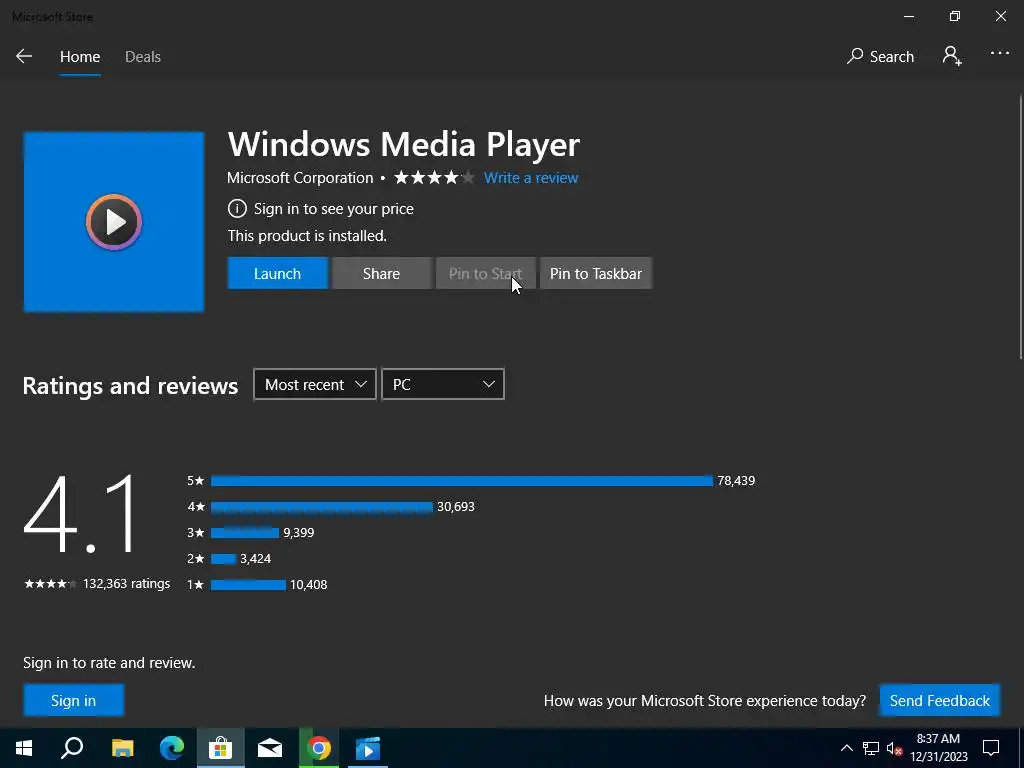Click the info icon beside sign-in price
Viewport: 1024px width, 768px height.
point(236,209)
